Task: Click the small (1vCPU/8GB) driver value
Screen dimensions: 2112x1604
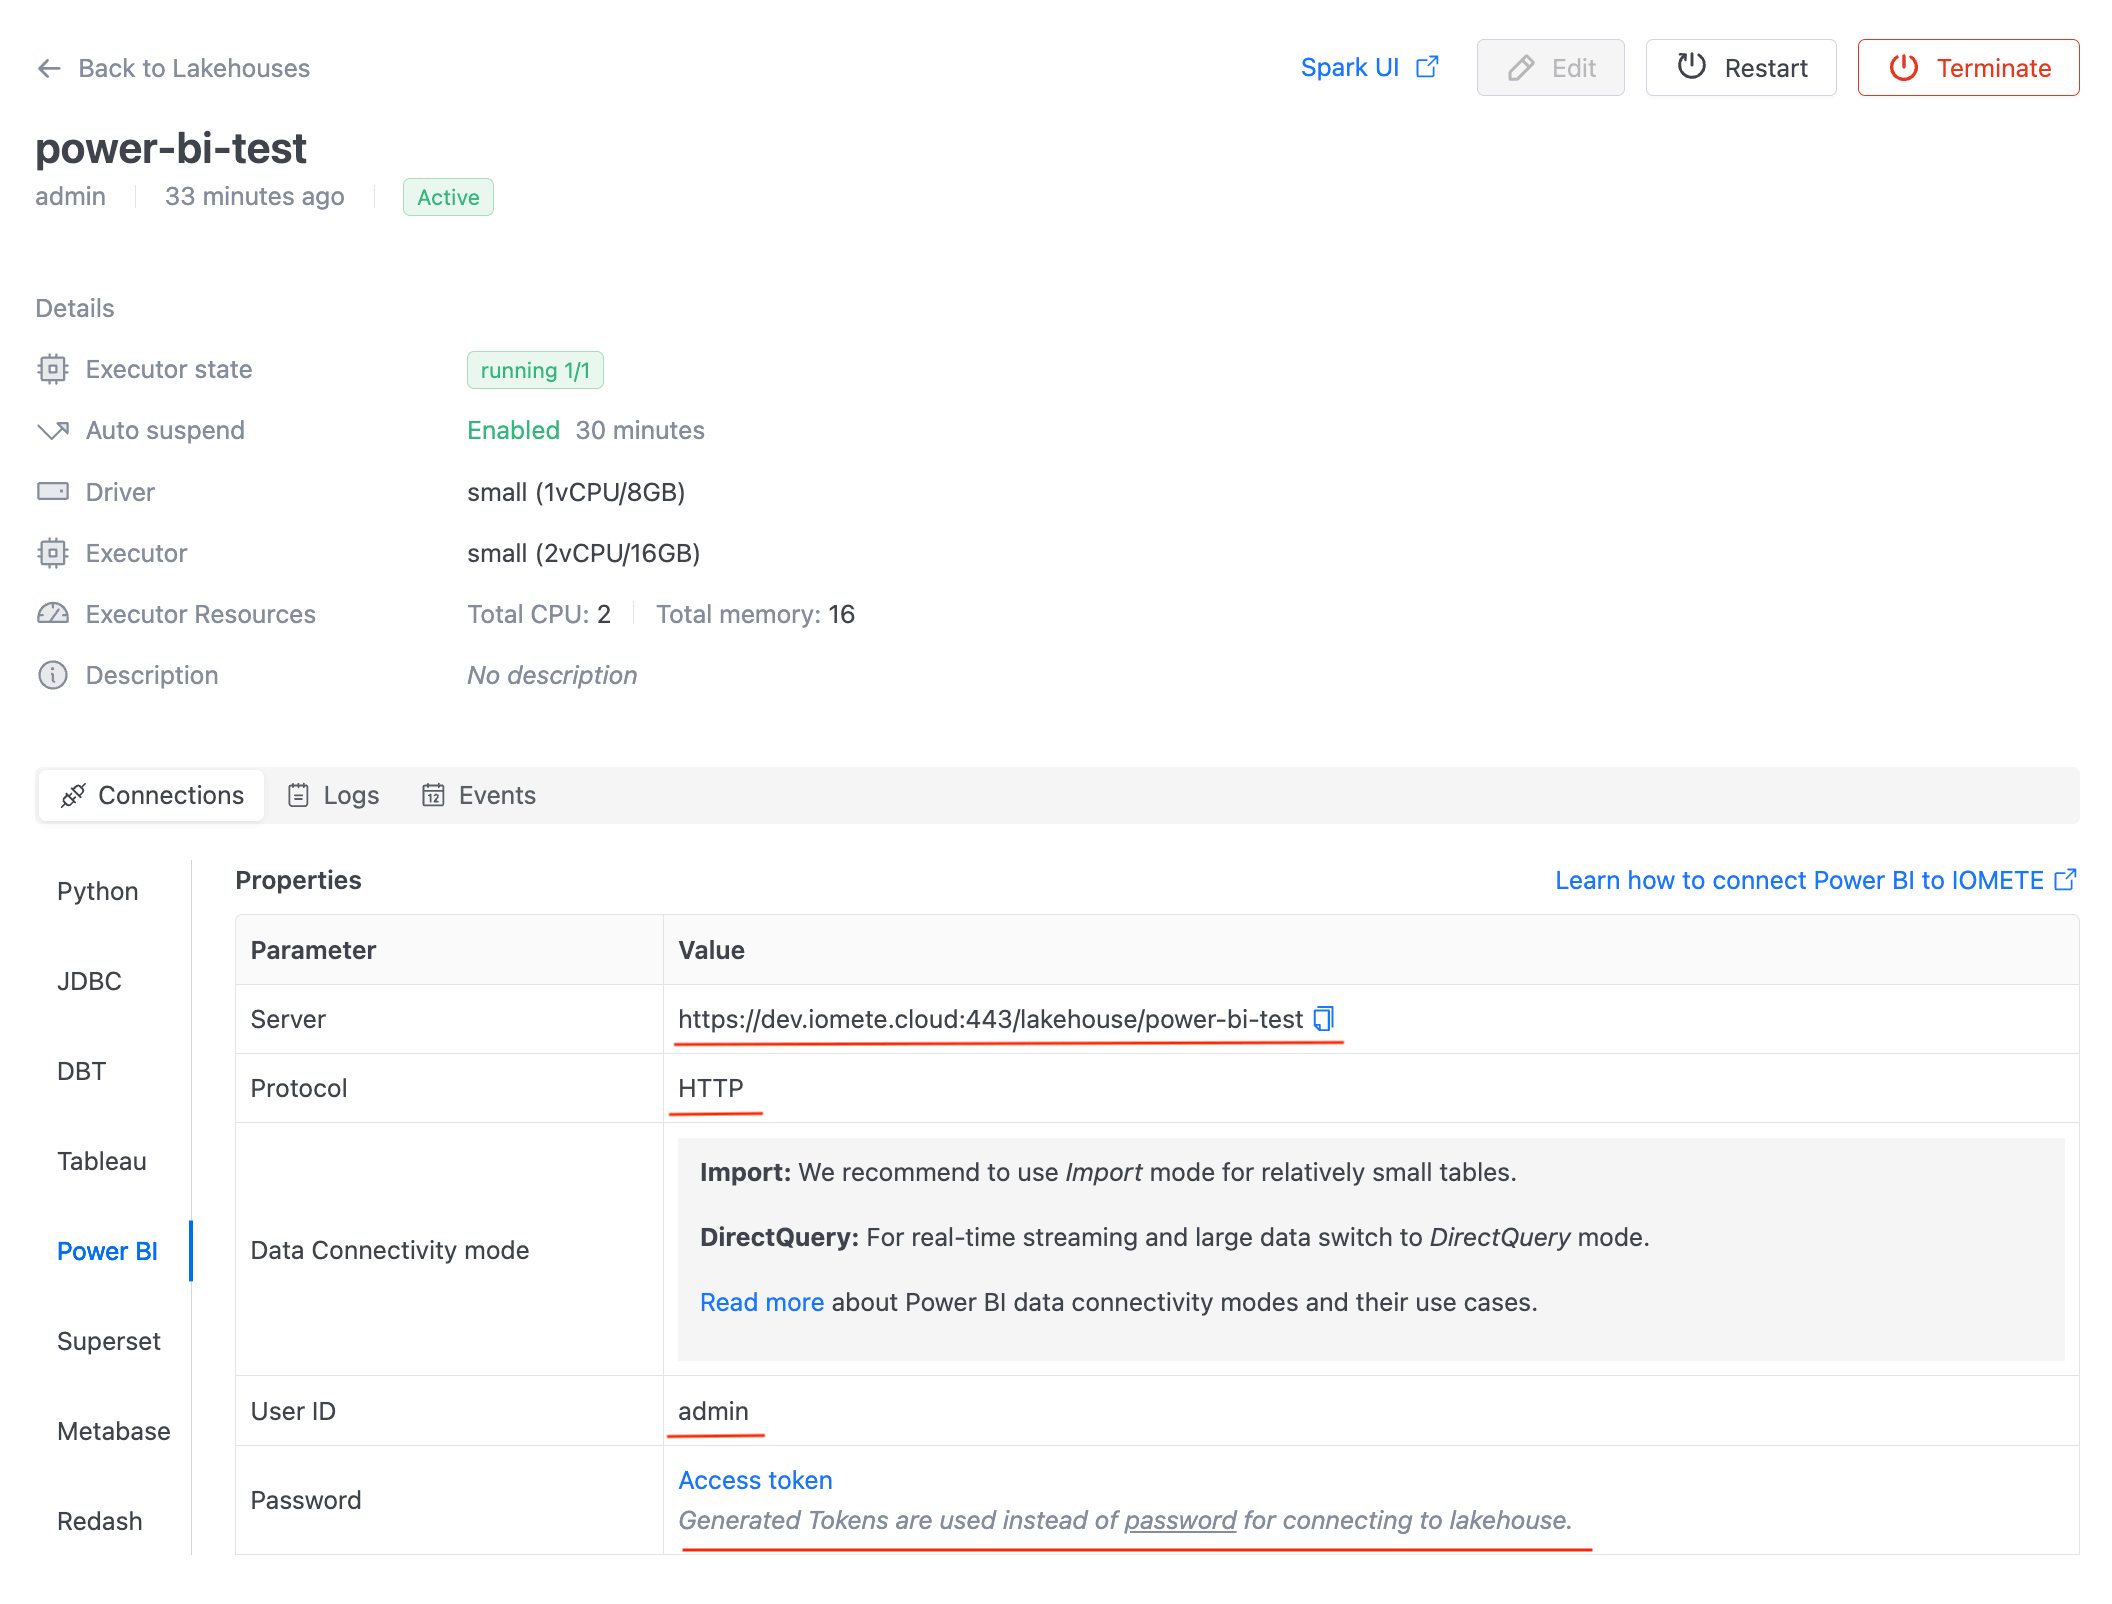Action: coord(576,492)
